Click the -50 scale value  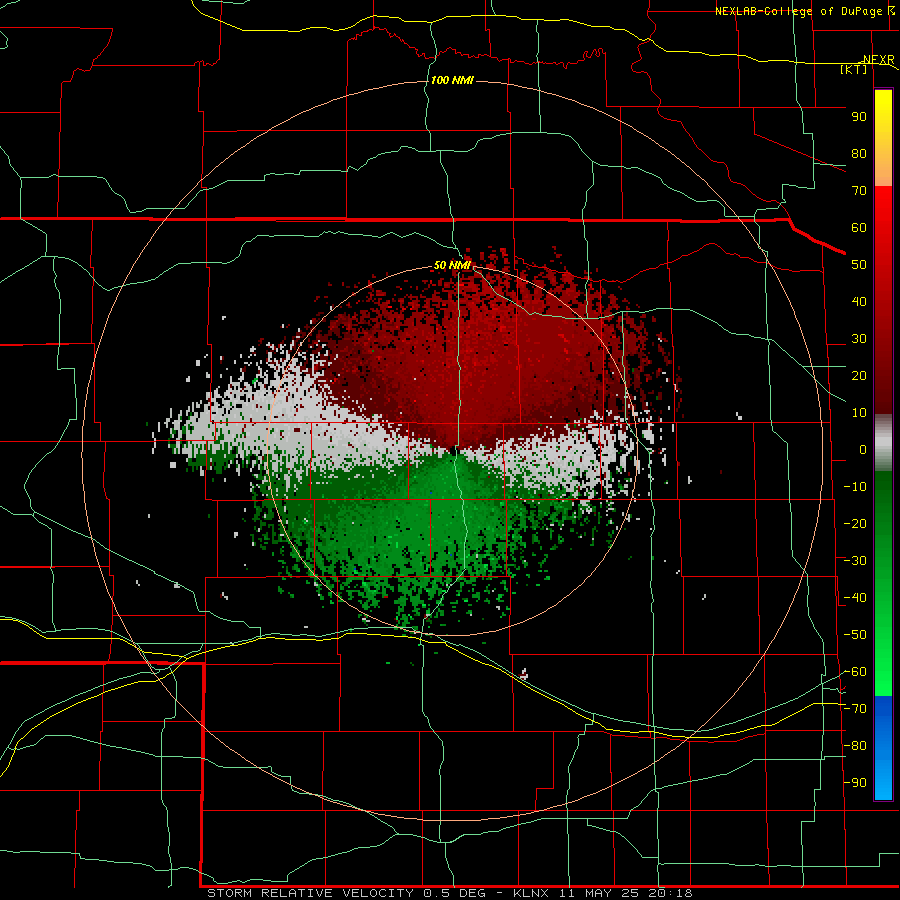coord(855,635)
